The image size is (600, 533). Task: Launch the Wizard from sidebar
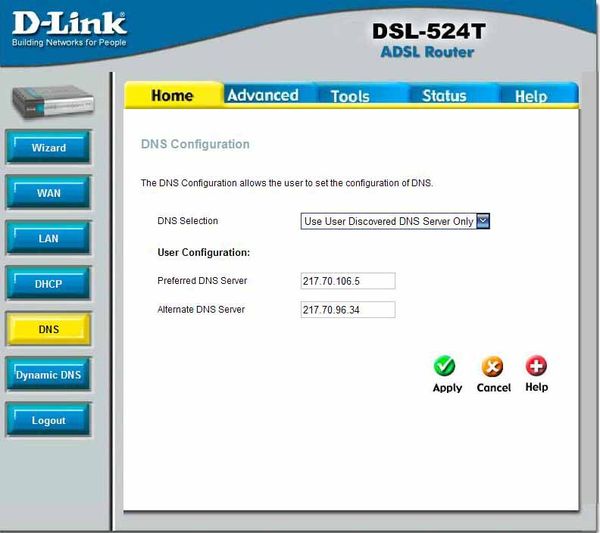49,147
